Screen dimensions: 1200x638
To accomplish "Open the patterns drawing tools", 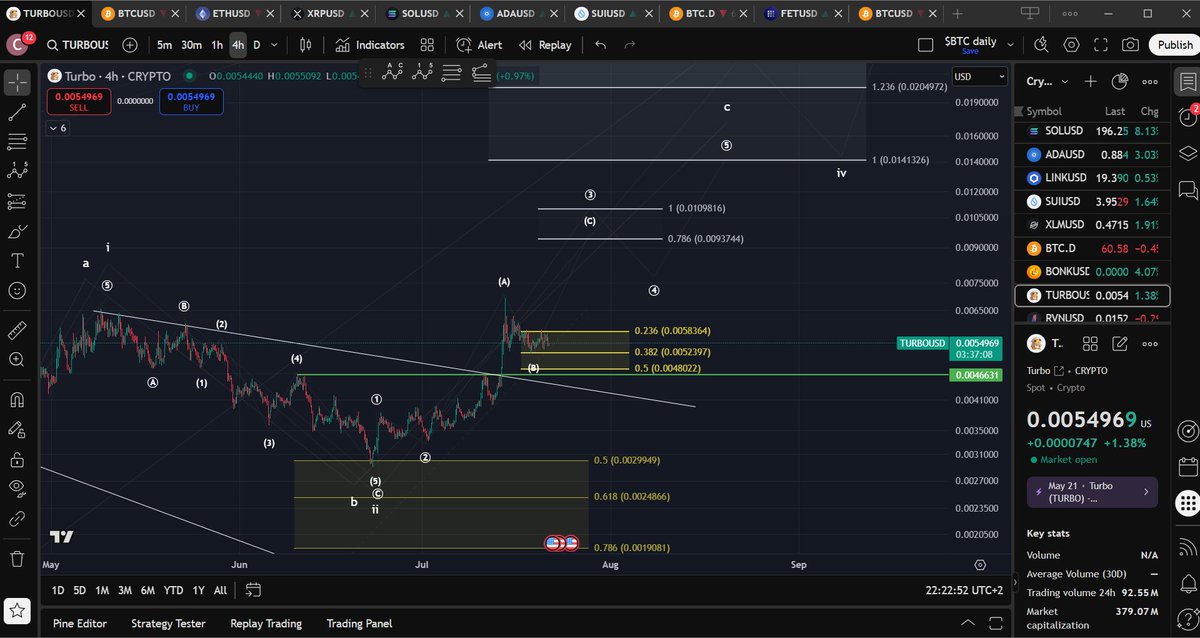I will point(17,172).
